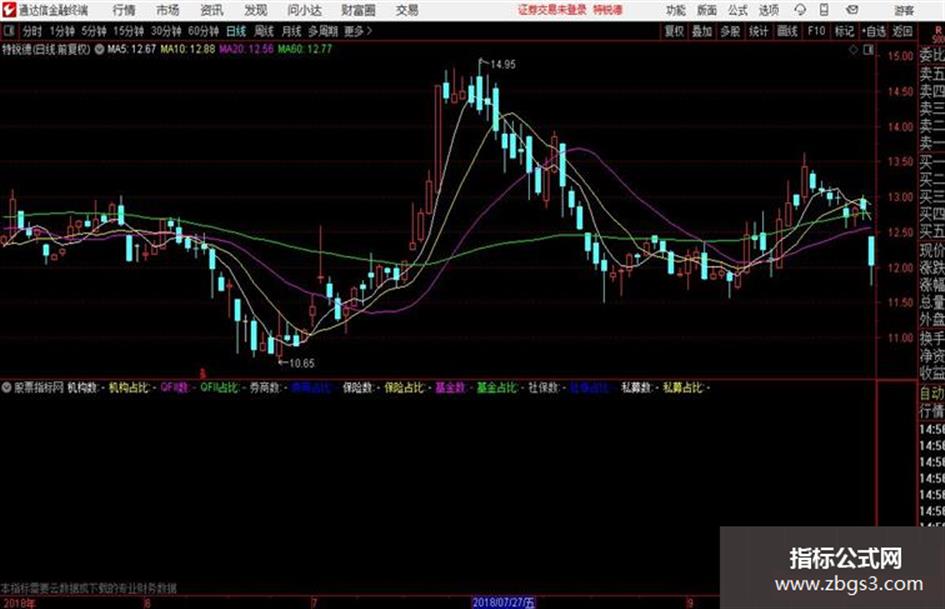Select the 30分钟 period tab
This screenshot has width=945, height=609.
click(x=166, y=31)
